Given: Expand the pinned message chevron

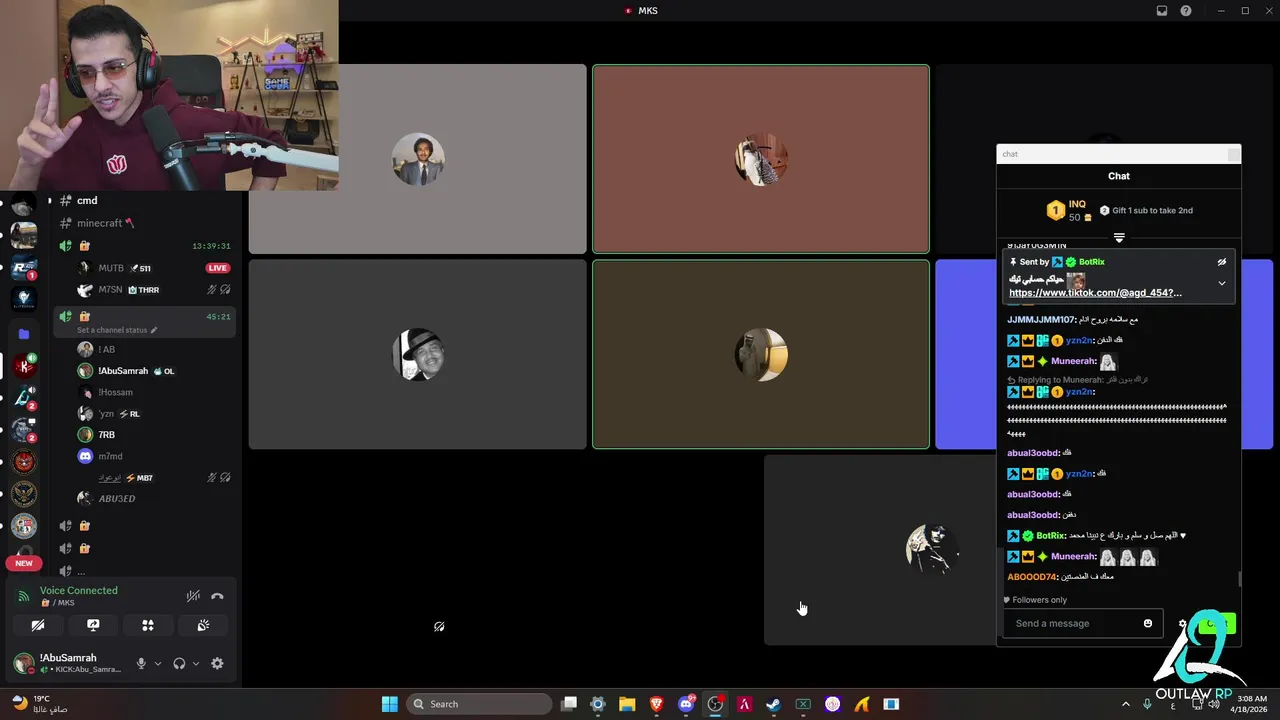Looking at the screenshot, I should pyautogui.click(x=1221, y=283).
